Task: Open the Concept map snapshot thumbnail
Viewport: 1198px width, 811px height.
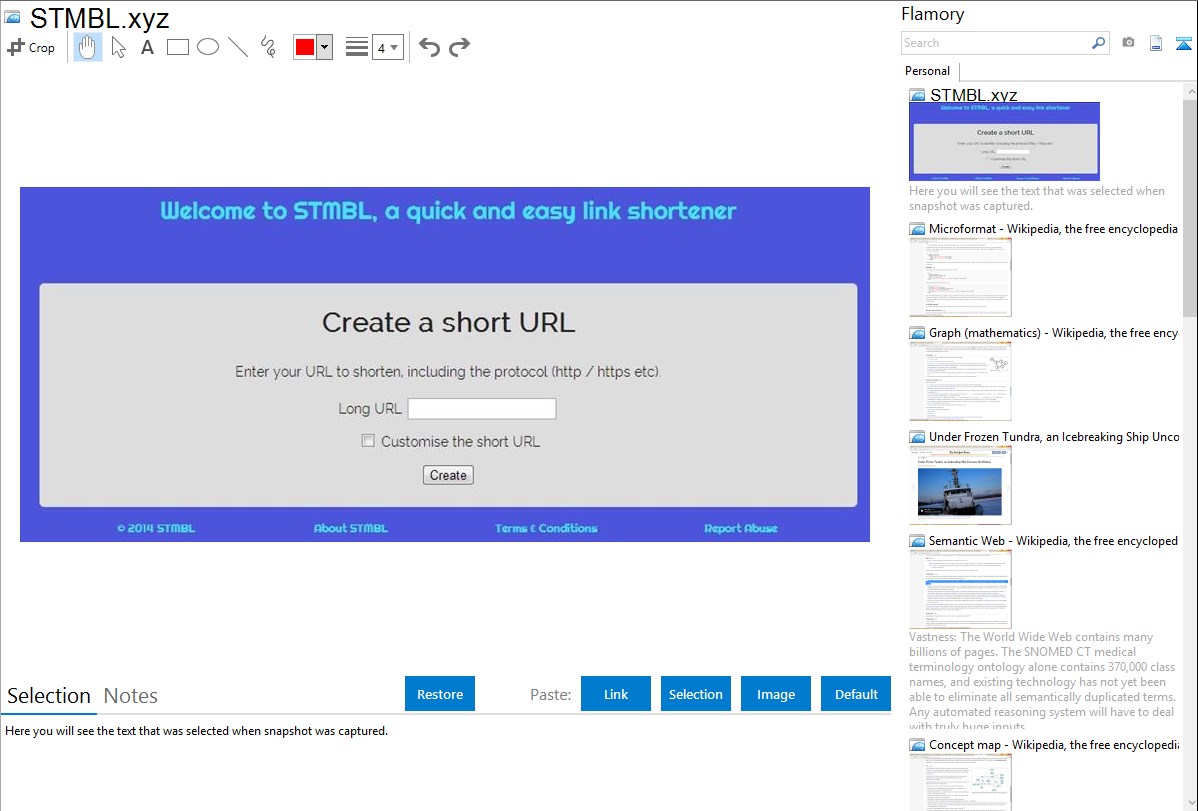Action: 960,782
